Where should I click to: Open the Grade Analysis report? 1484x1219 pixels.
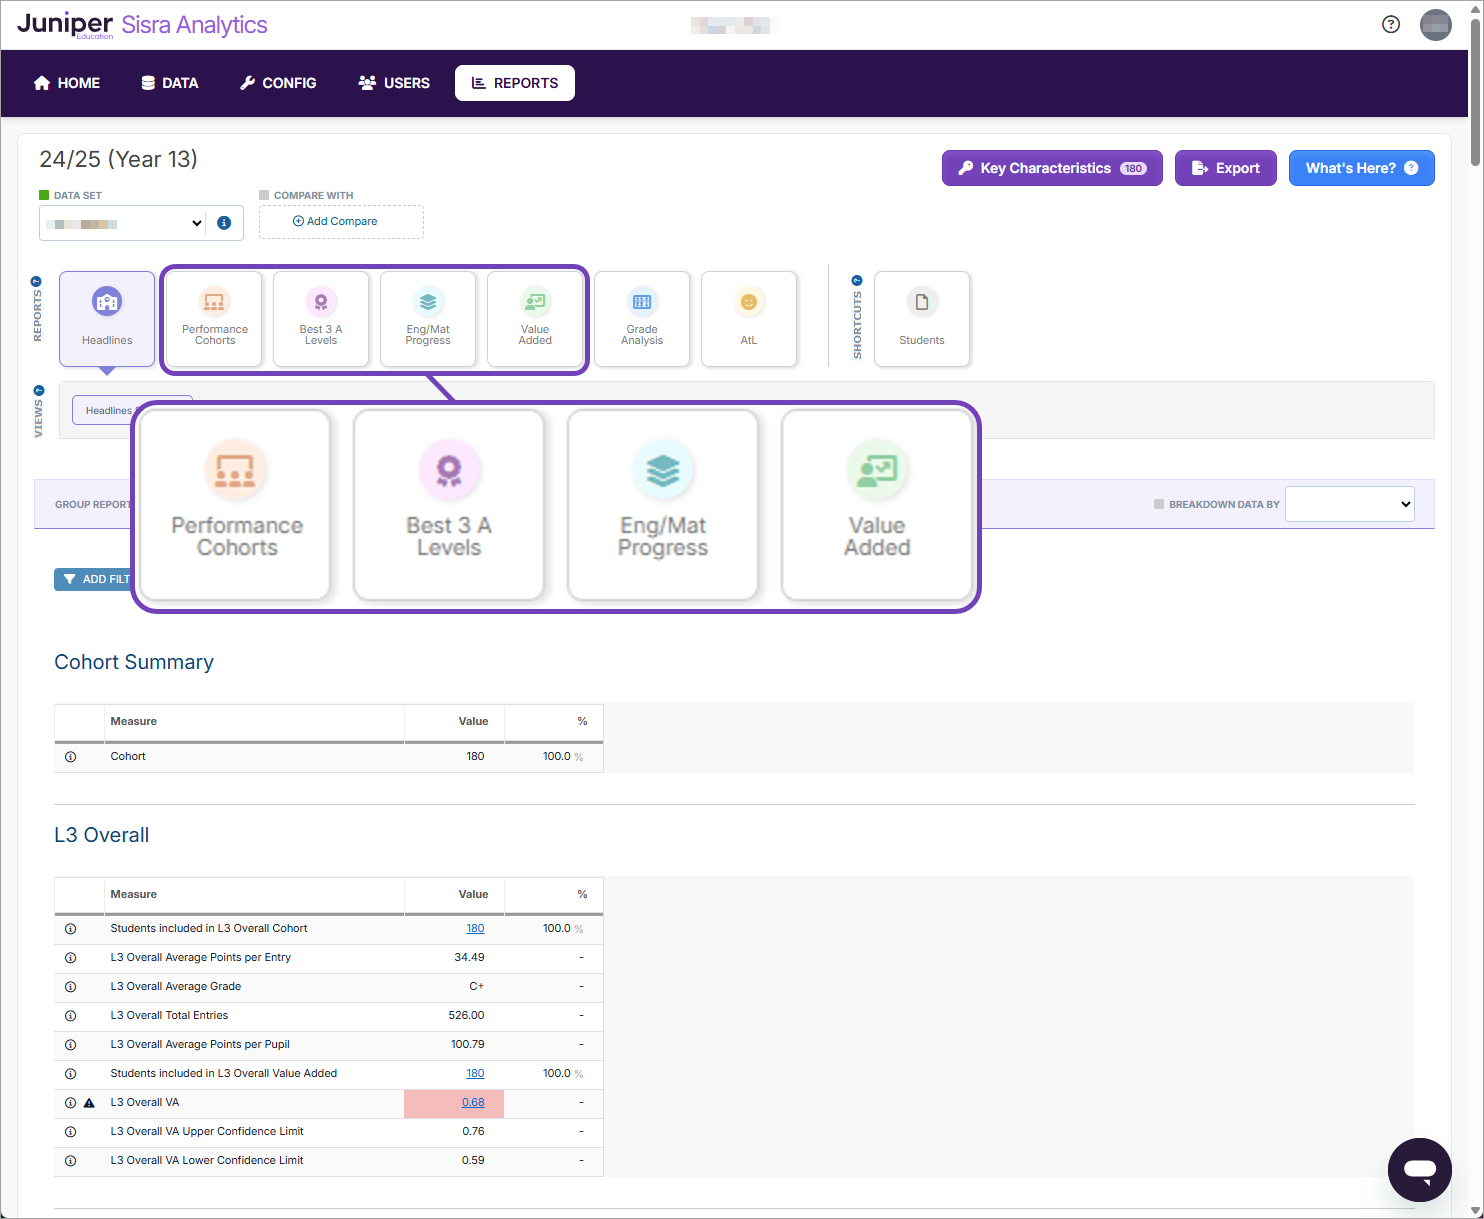pos(642,318)
